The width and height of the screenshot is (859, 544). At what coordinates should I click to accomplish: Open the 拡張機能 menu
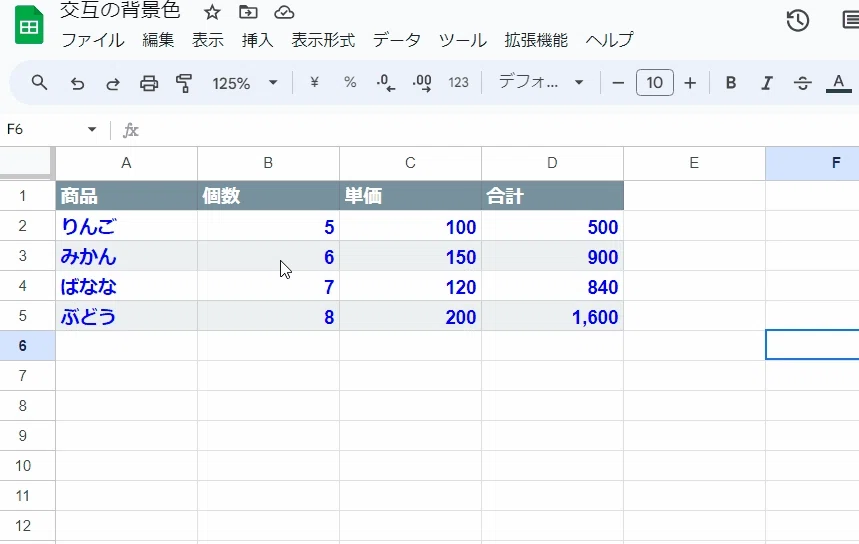click(x=536, y=40)
